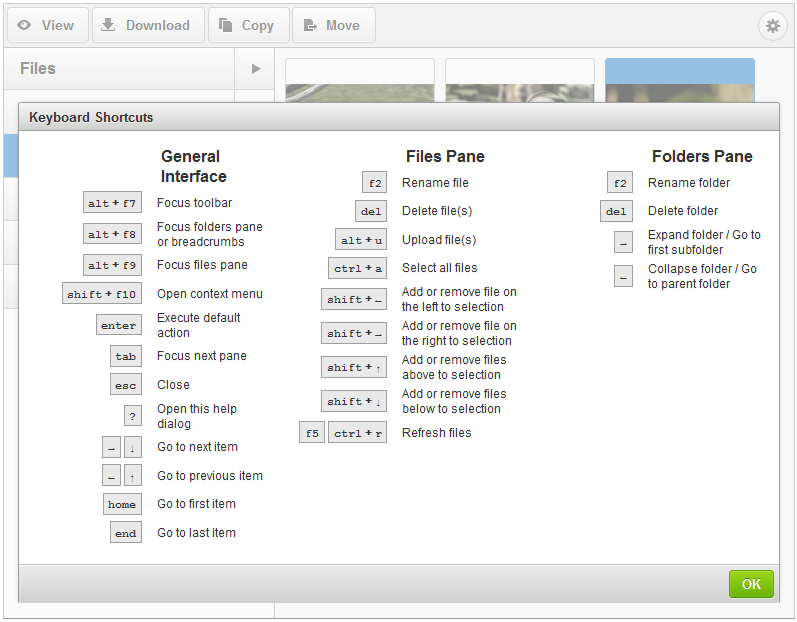Click 'Close' shortcut description text
This screenshot has height=622, width=797.
[173, 385]
